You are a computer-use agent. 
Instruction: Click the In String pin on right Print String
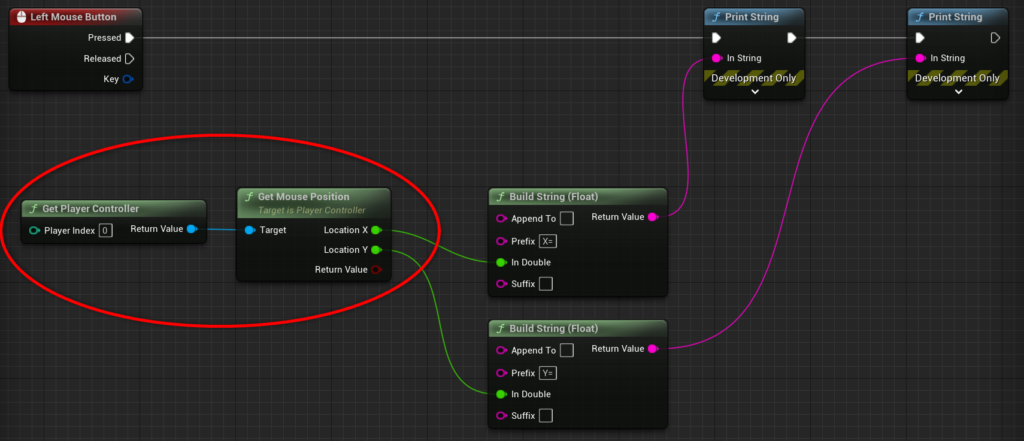(x=920, y=58)
